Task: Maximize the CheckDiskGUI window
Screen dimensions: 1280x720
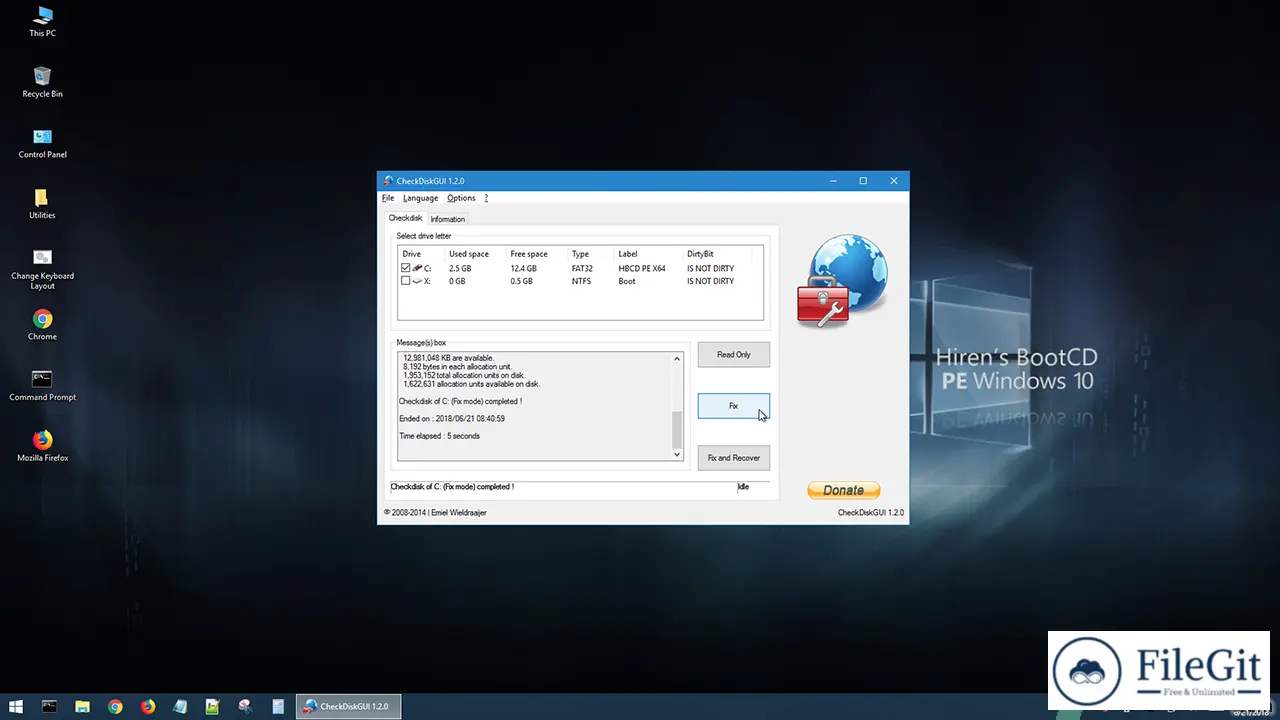Action: click(863, 181)
